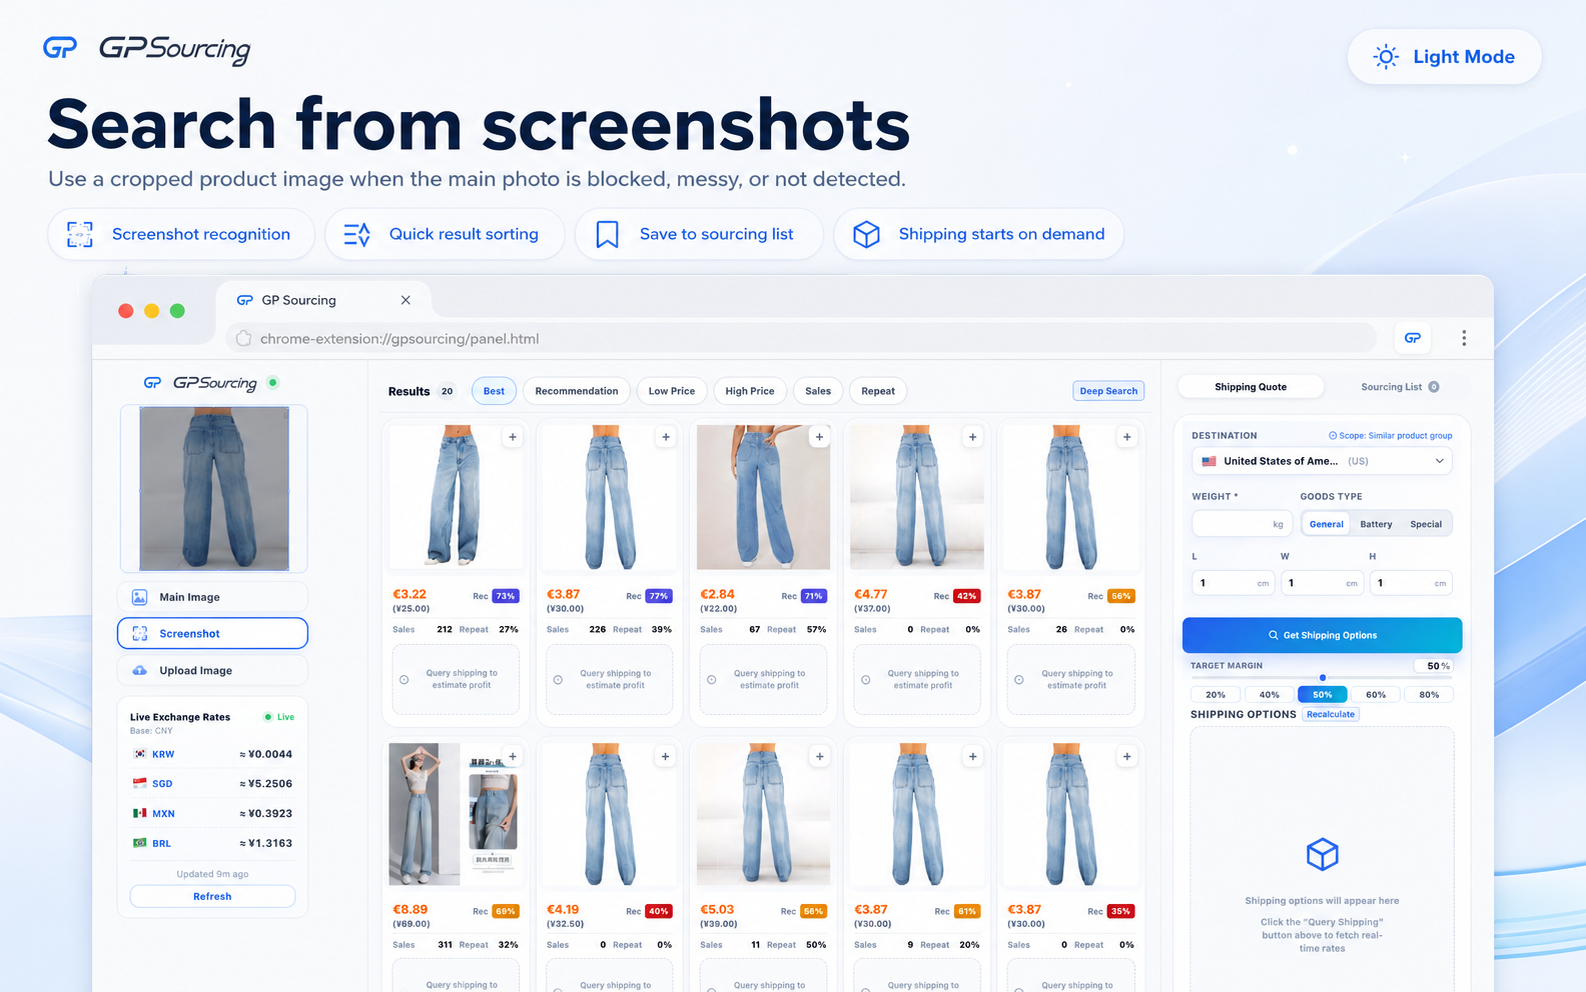Set target margin to 40%
This screenshot has height=992, width=1586.
tap(1269, 694)
